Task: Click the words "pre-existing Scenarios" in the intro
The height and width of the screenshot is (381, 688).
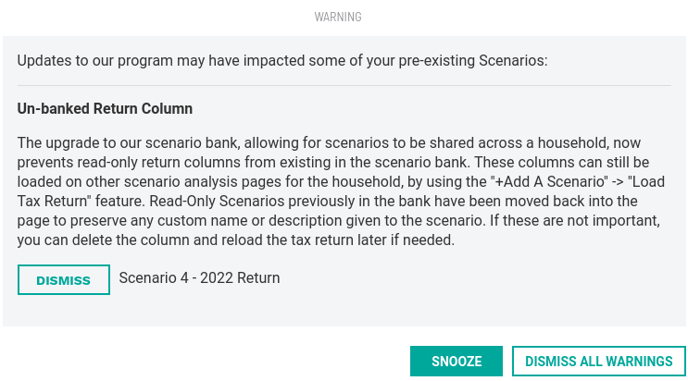Action: coord(473,61)
